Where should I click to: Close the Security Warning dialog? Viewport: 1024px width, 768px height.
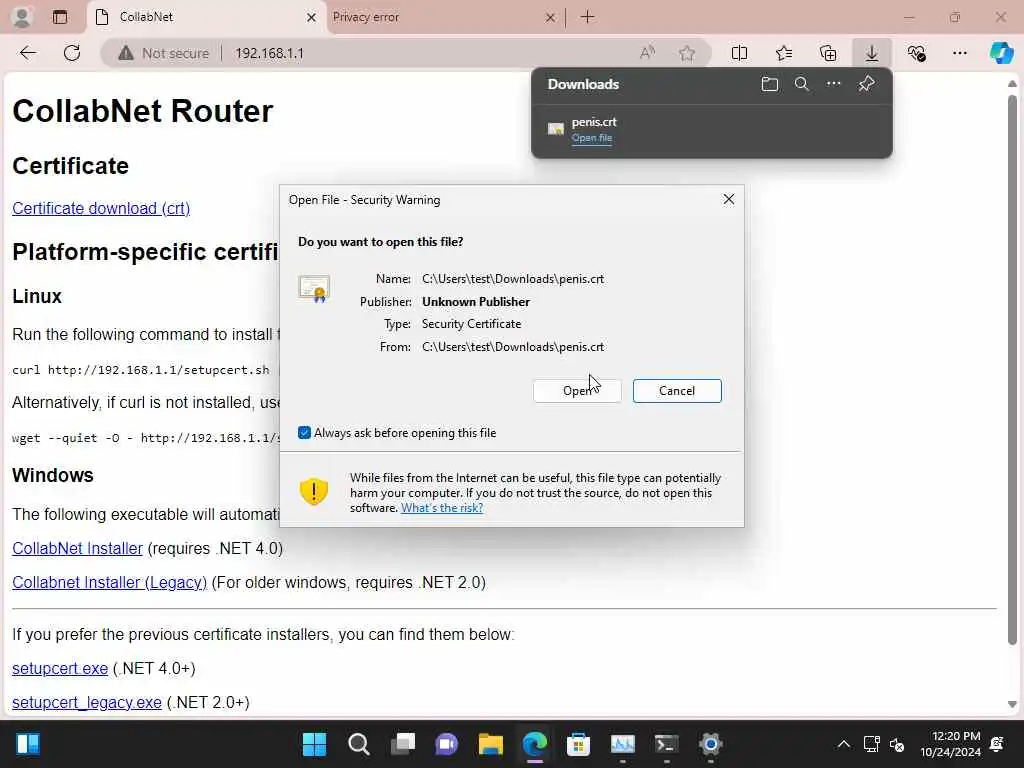[729, 199]
